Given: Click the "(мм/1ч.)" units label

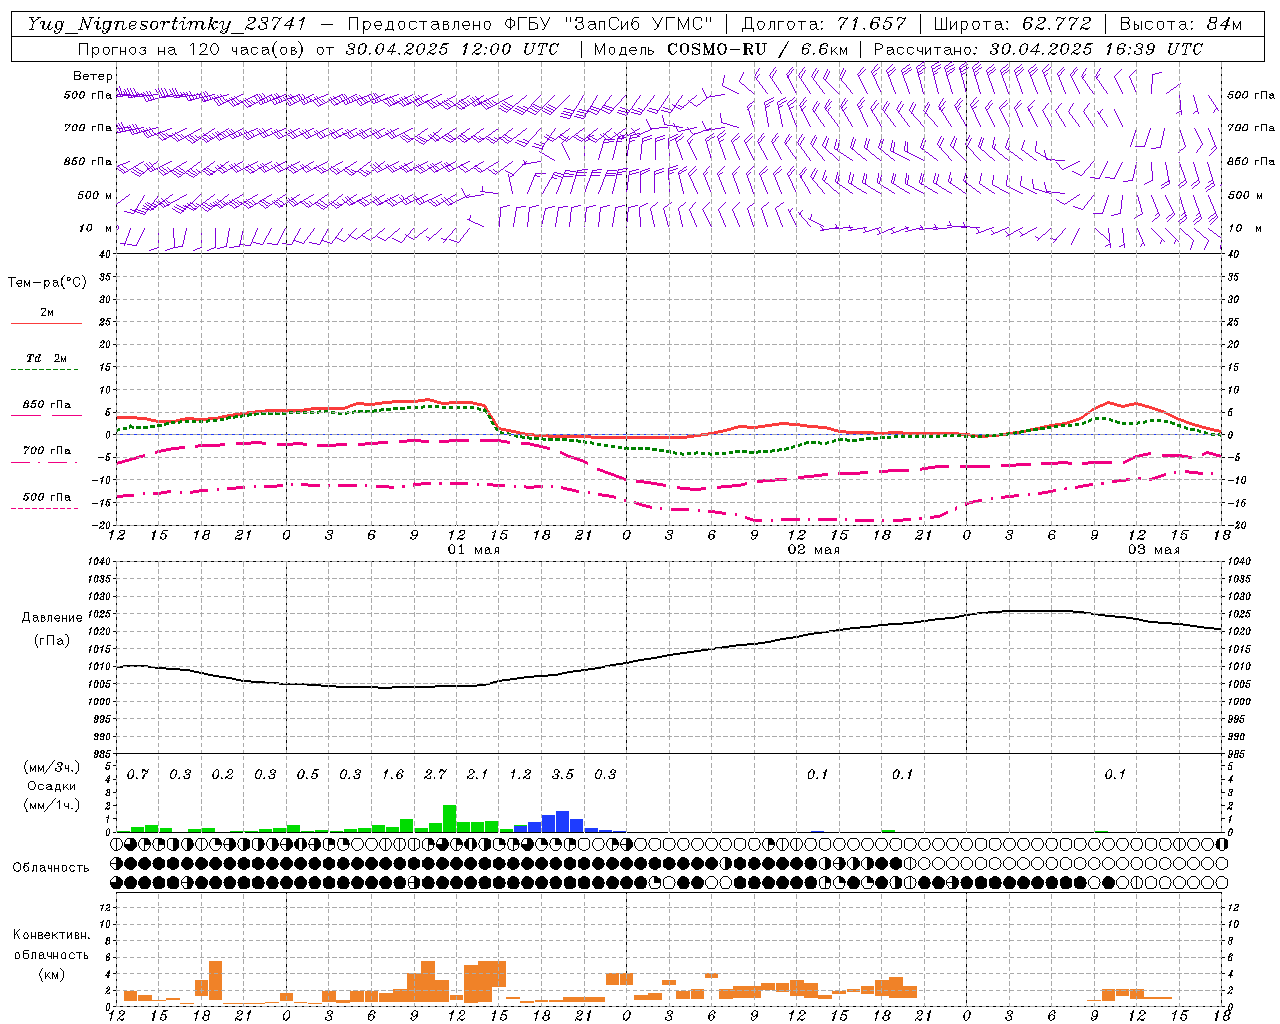Looking at the screenshot, I should point(51,804).
